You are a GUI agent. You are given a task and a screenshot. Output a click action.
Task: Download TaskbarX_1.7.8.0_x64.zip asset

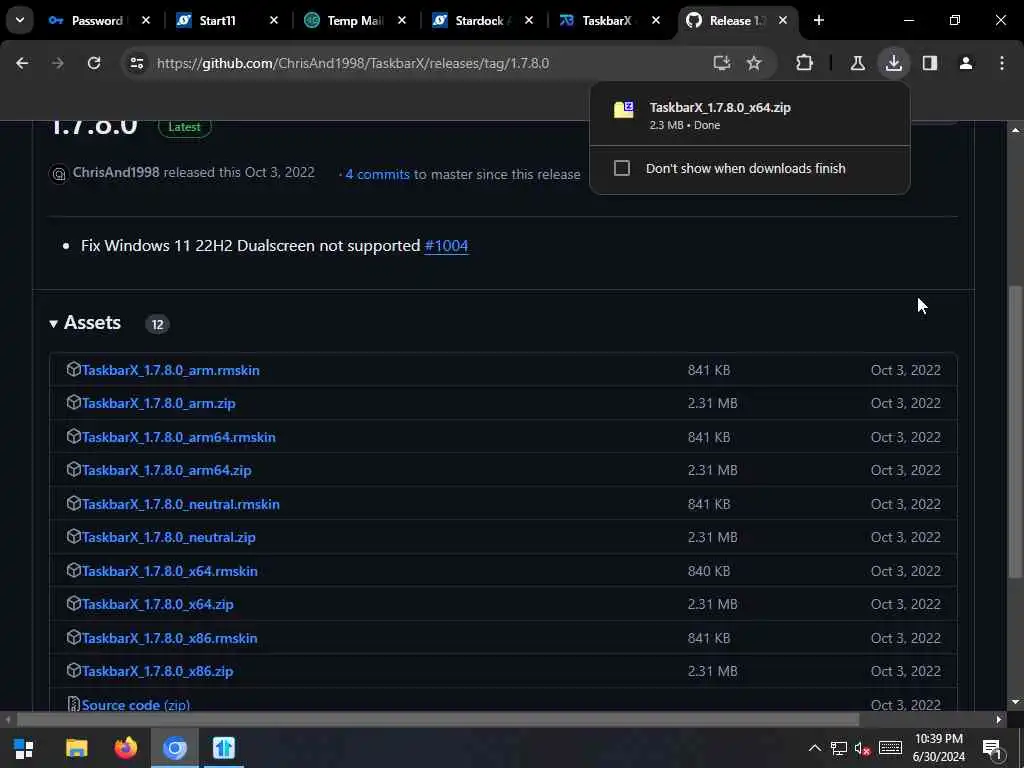click(157, 605)
